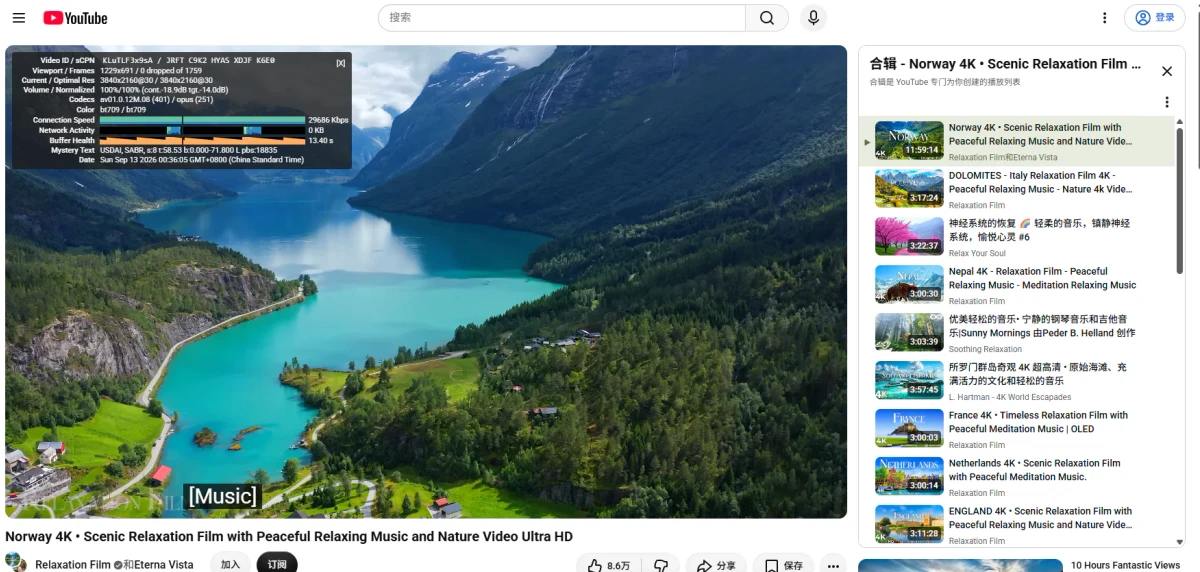Image resolution: width=1200 pixels, height=572 pixels.
Task: Click the sign-in button with person icon
Action: pos(1155,18)
